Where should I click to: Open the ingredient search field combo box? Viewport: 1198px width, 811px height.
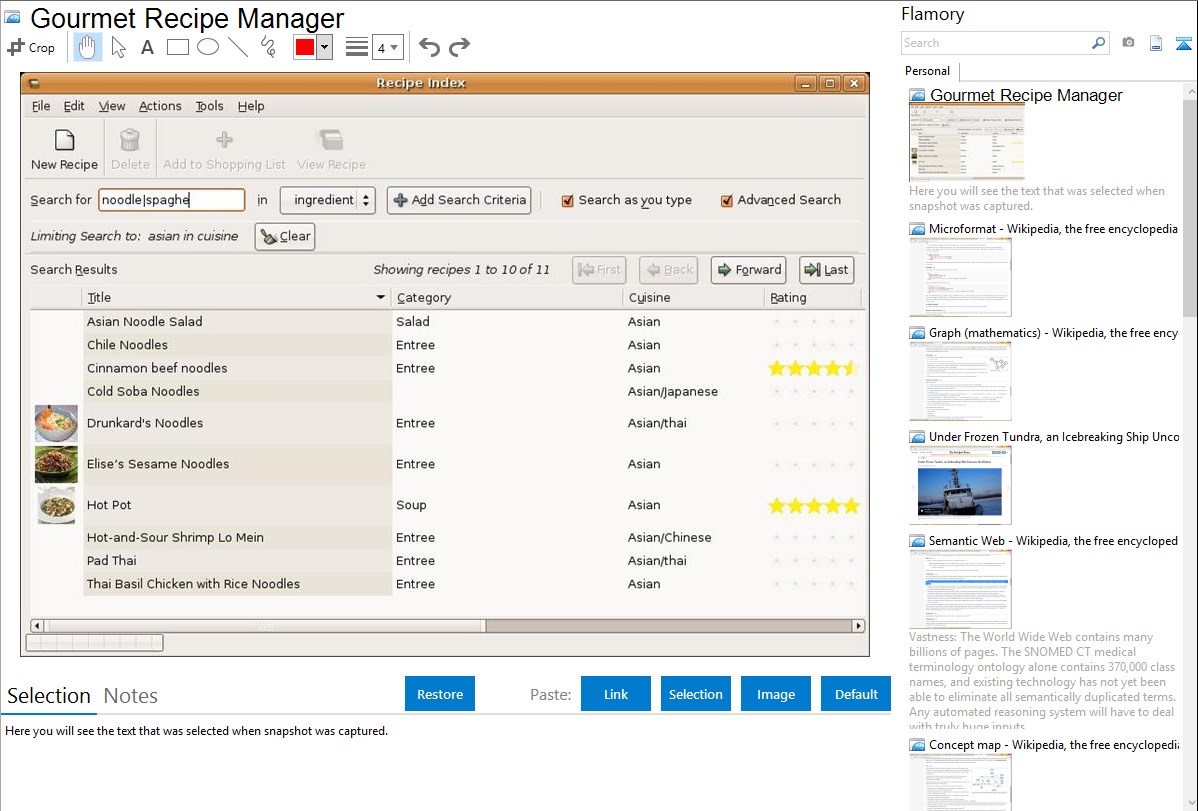point(327,200)
